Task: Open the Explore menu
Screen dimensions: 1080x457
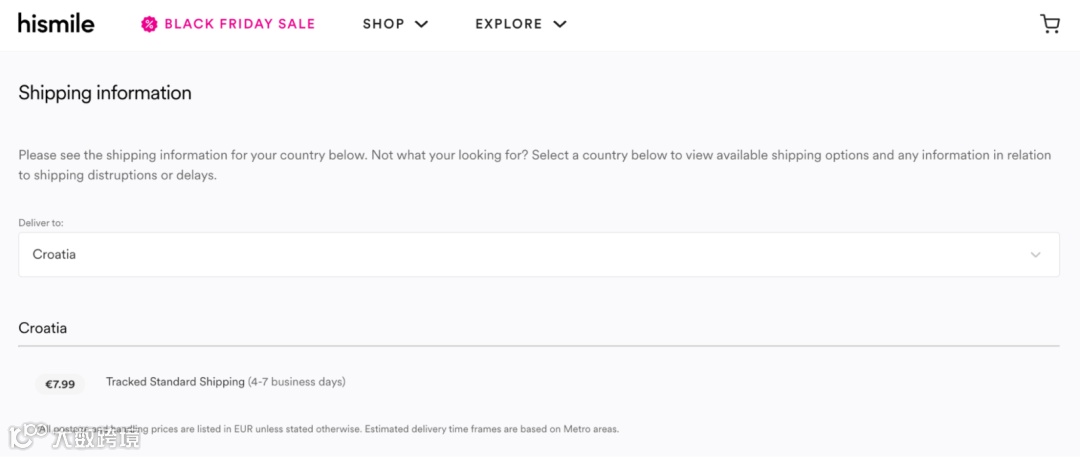Action: pyautogui.click(x=509, y=24)
